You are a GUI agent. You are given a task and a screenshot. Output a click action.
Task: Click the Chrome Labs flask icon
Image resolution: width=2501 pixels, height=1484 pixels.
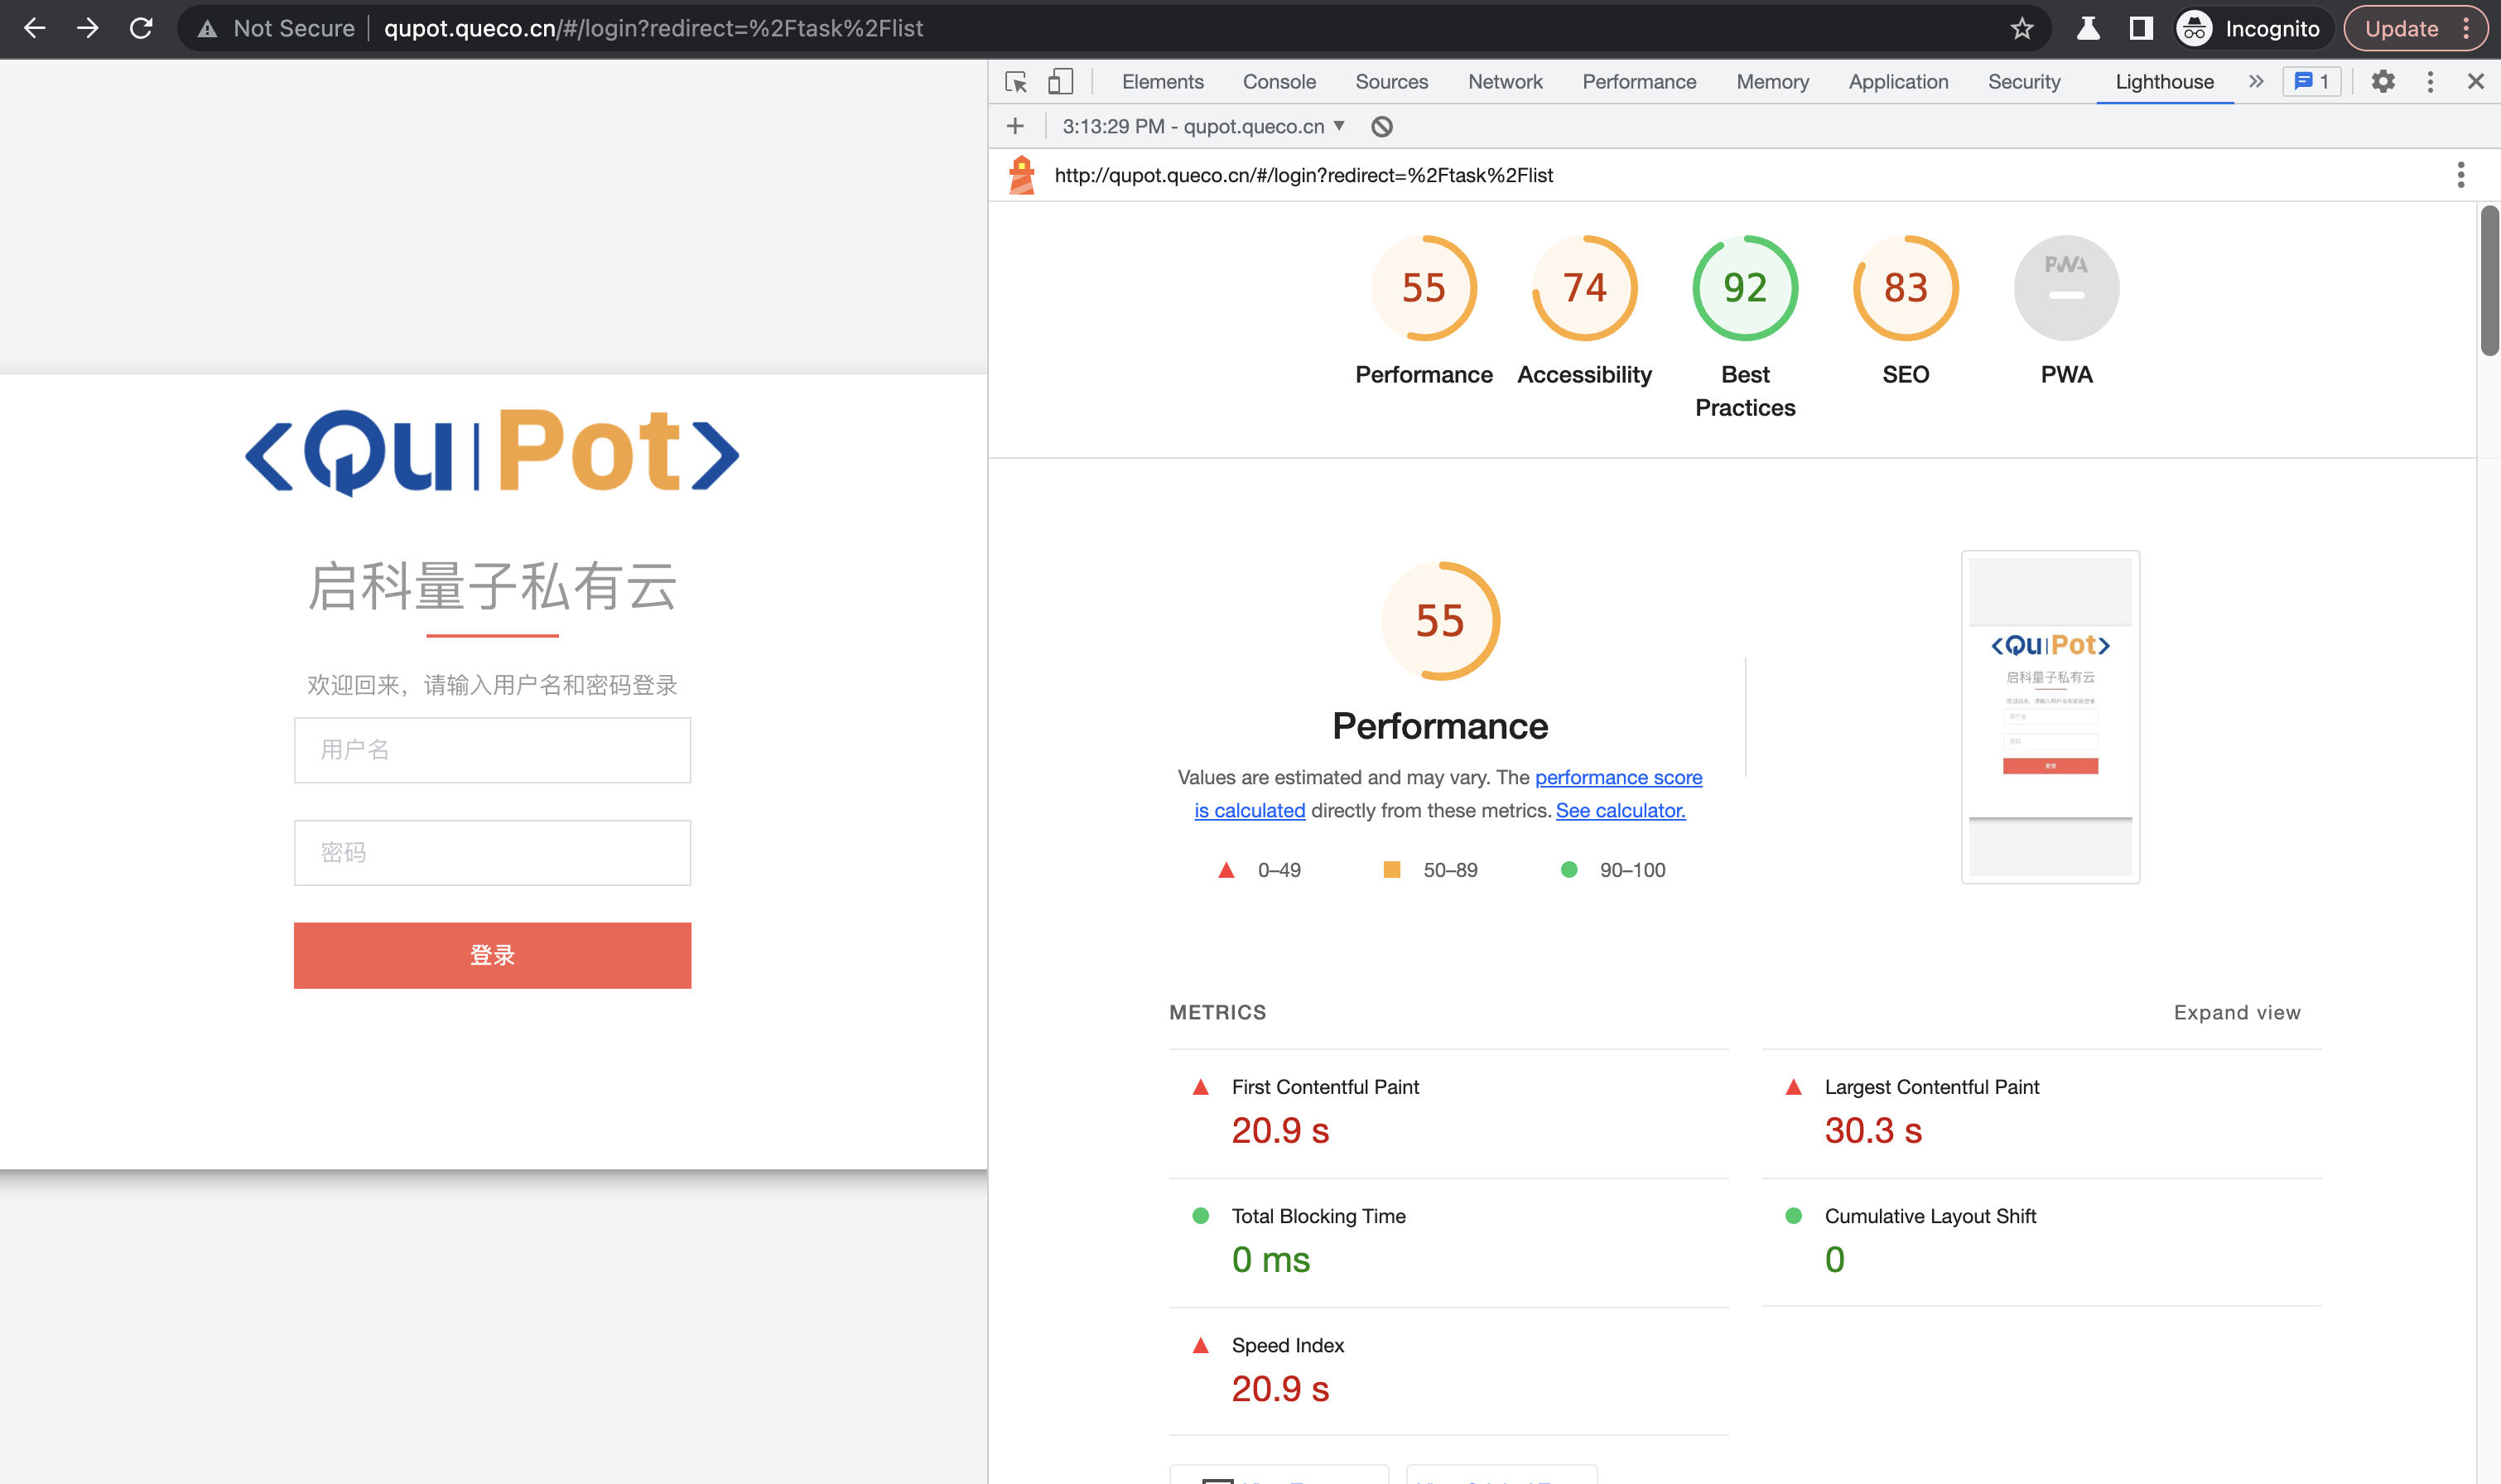pyautogui.click(x=2088, y=28)
